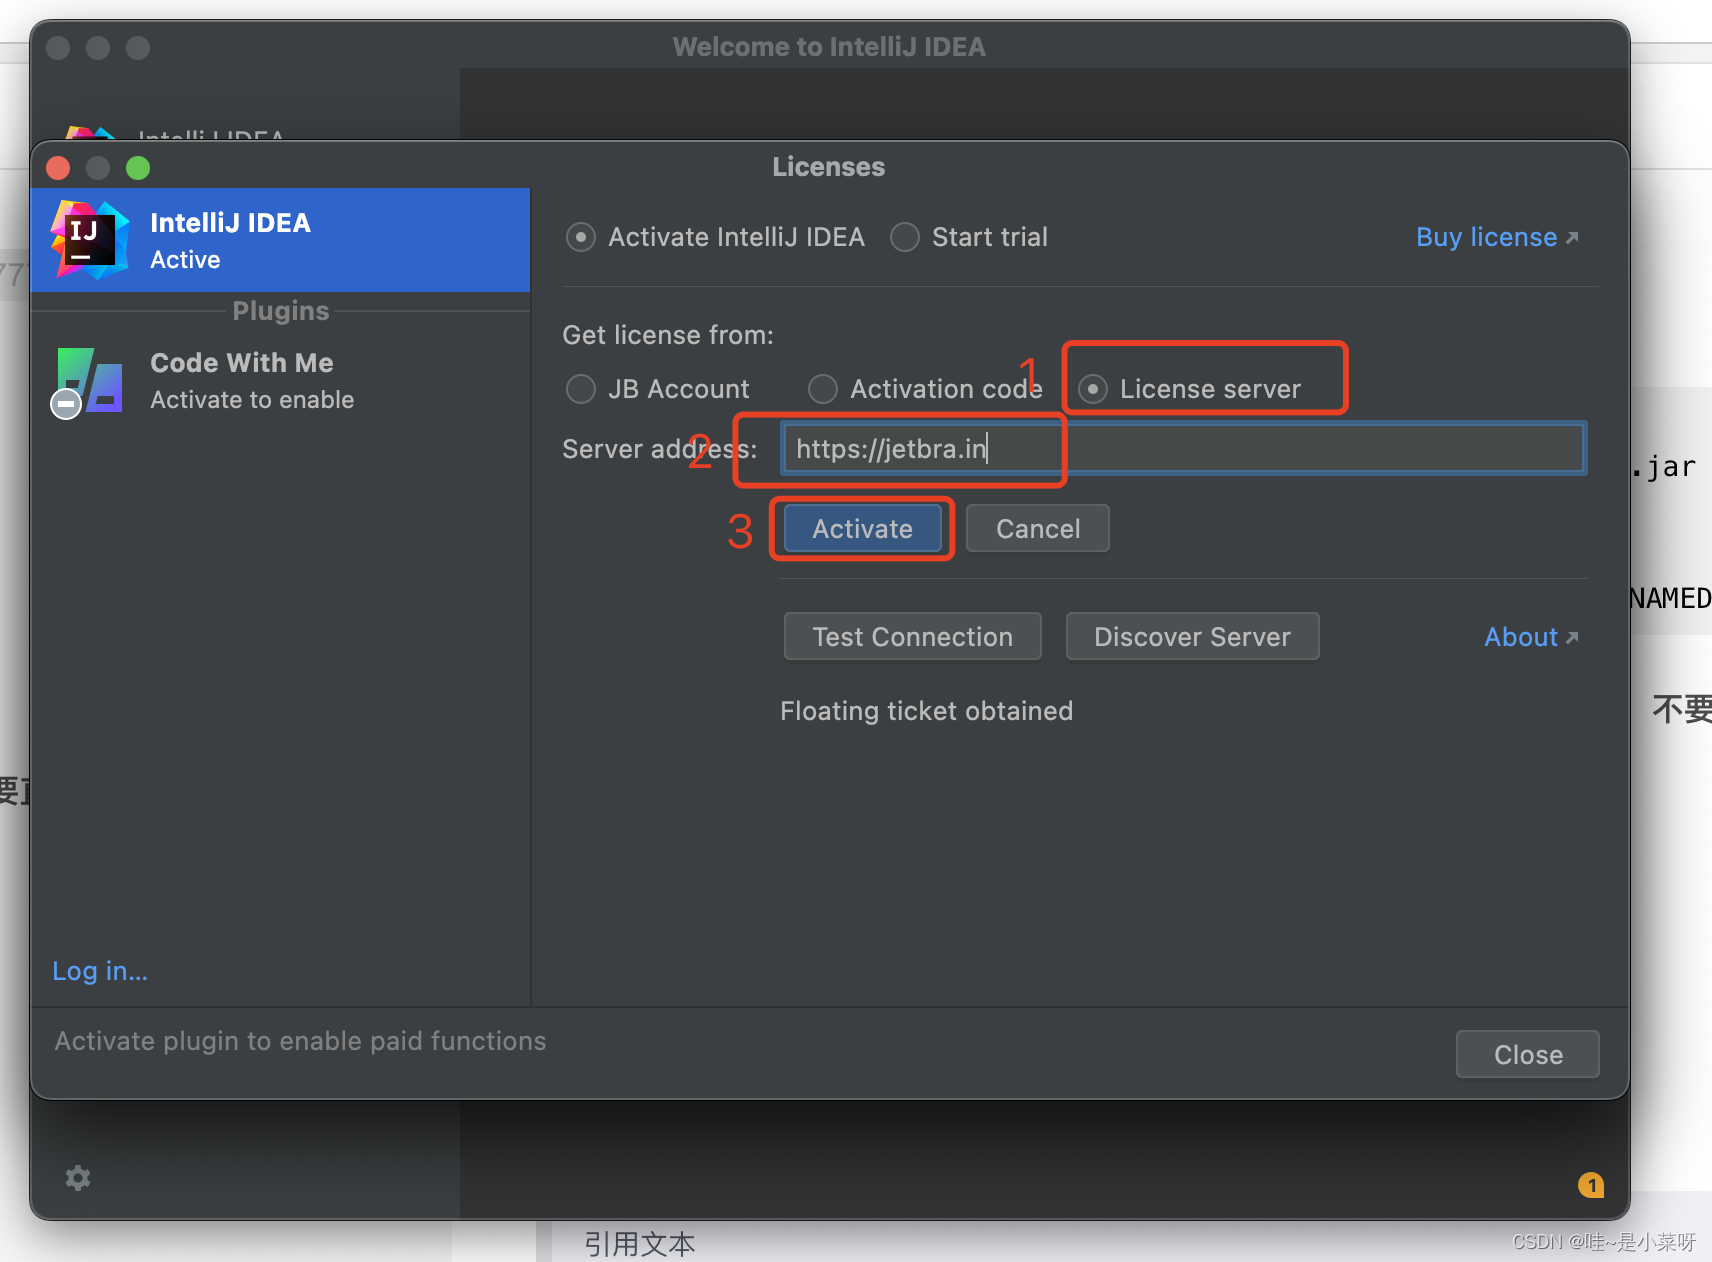This screenshot has width=1712, height=1262.
Task: Open the notification badge in Welcome window
Action: (x=1591, y=1185)
